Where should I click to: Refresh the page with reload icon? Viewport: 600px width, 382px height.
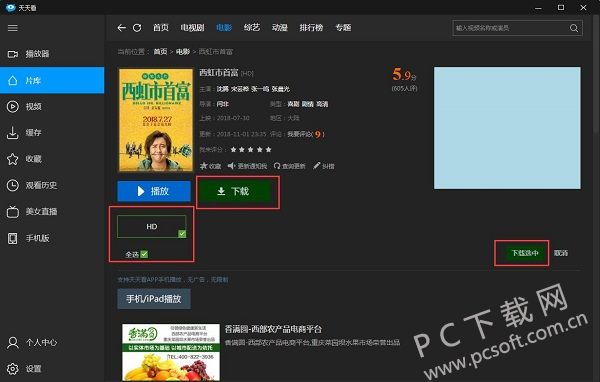(x=137, y=28)
